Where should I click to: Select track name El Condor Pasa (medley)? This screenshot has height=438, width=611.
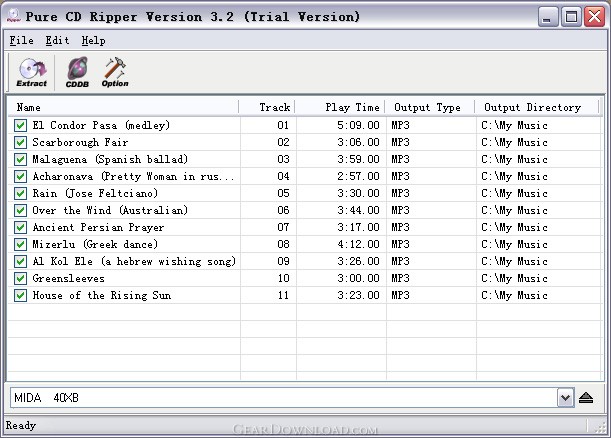[x=101, y=125]
